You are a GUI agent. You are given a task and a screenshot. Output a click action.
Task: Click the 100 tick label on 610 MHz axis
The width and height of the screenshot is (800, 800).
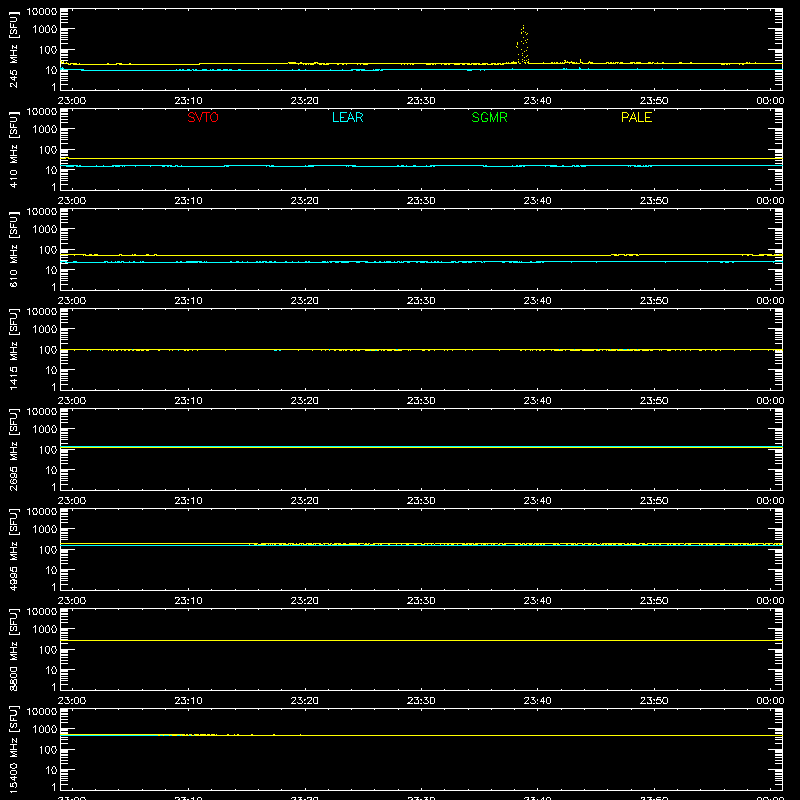[48, 250]
